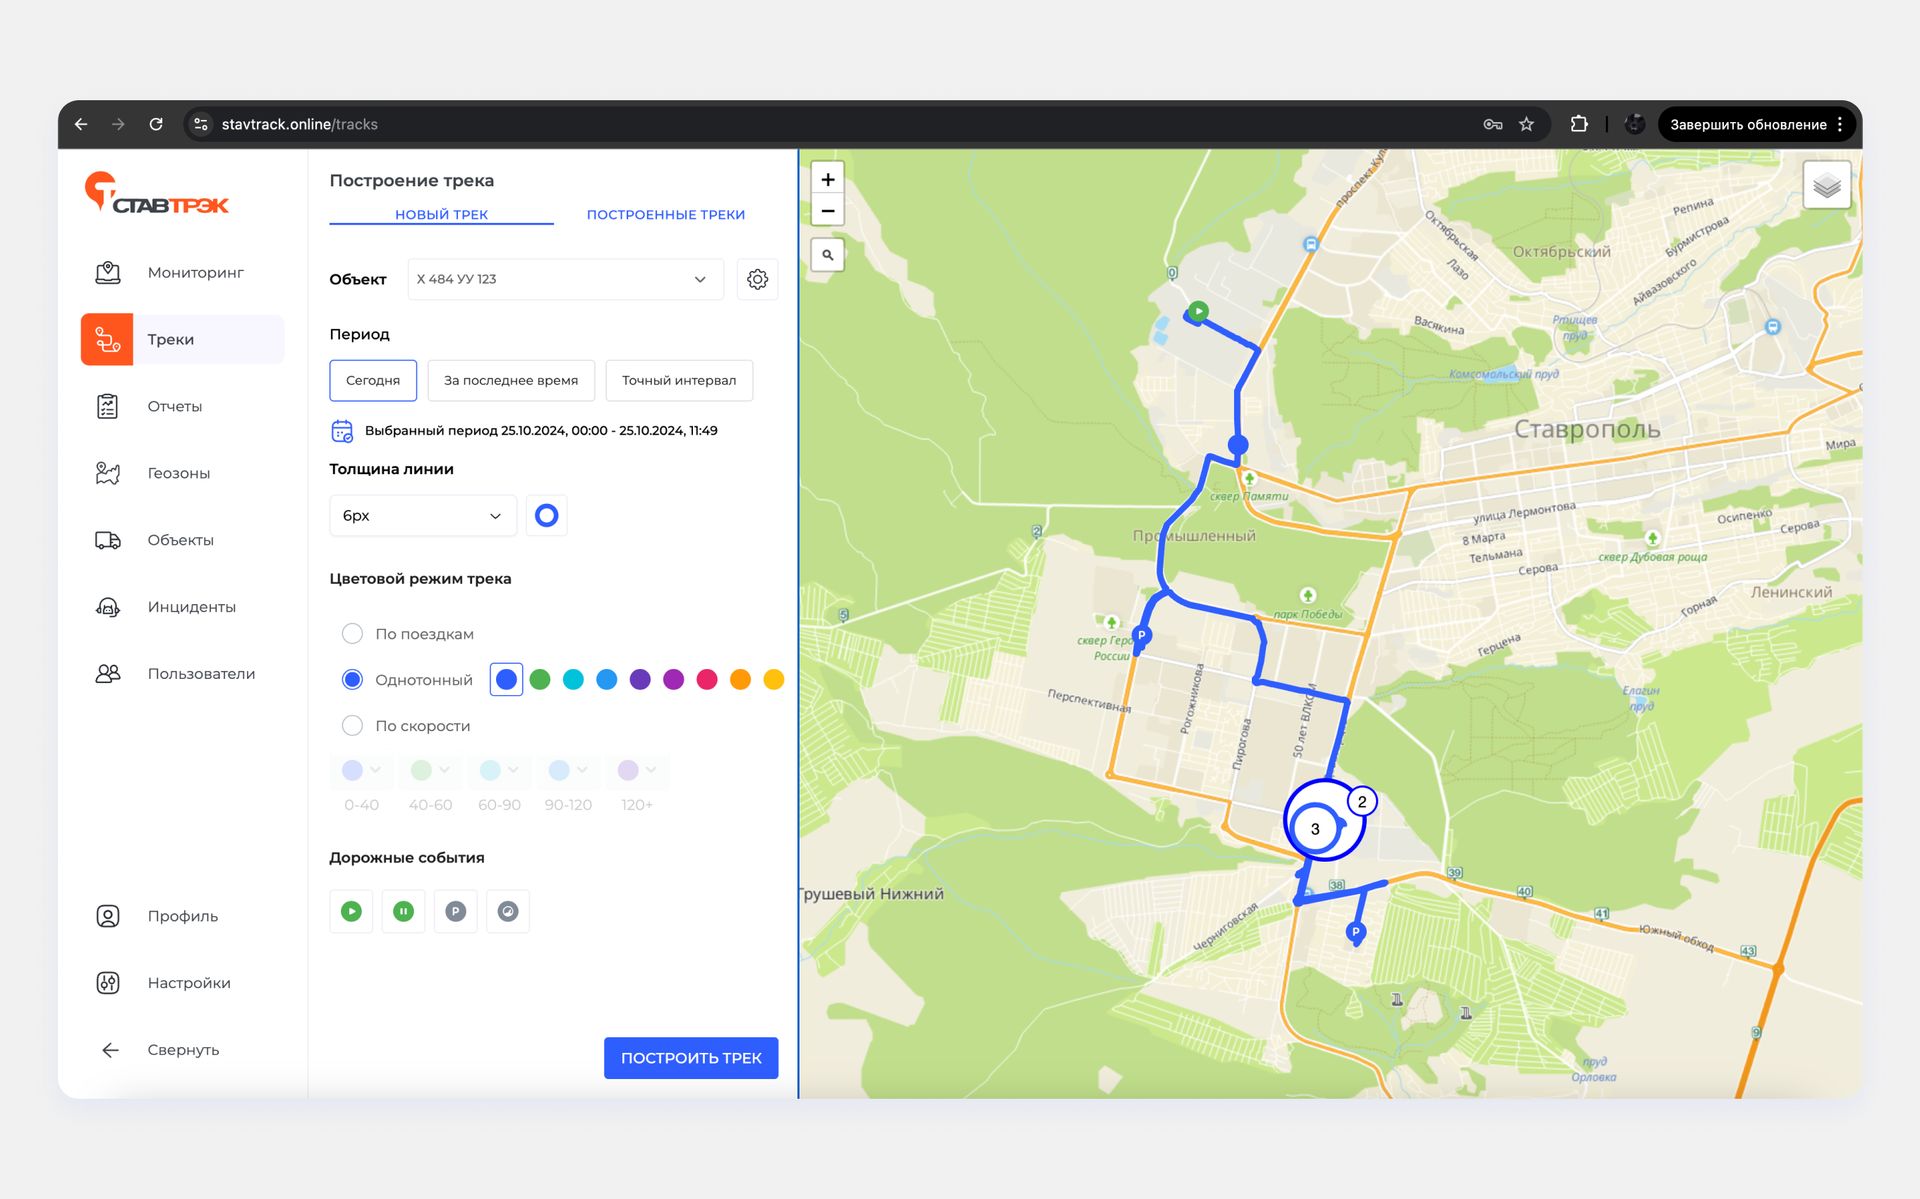
Task: Switch to ПОСТРОЕННЫЕ ТРЕКИ tab
Action: 665,214
